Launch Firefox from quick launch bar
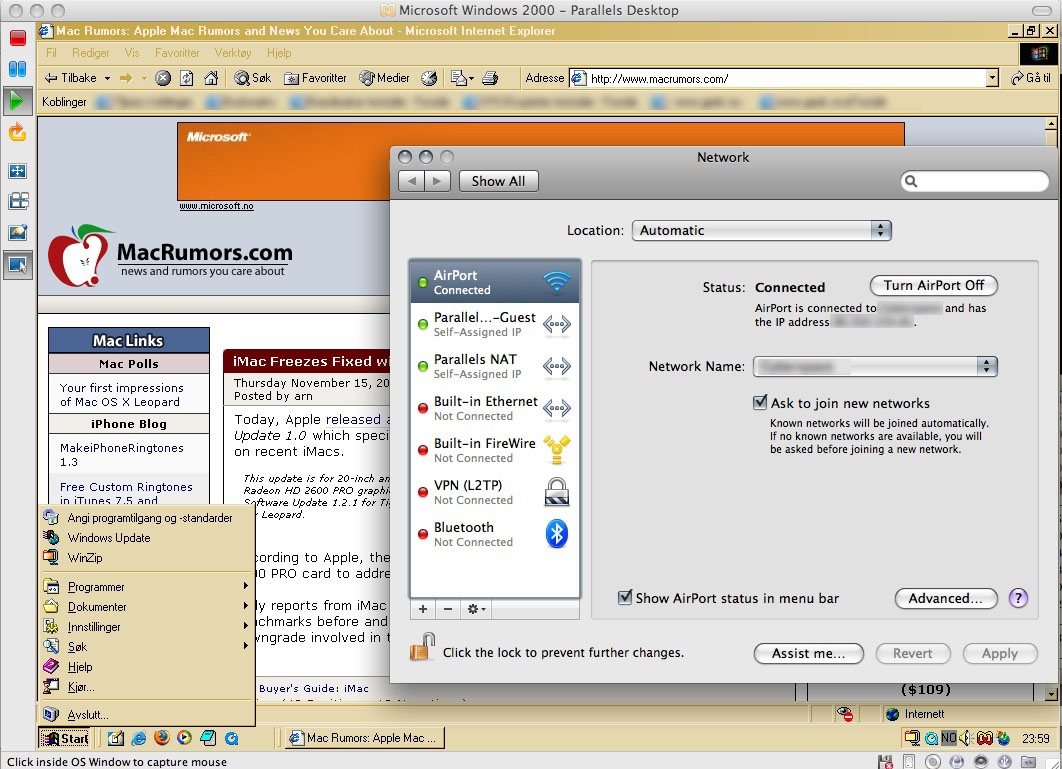Viewport: 1062px width, 769px height. pos(161,738)
